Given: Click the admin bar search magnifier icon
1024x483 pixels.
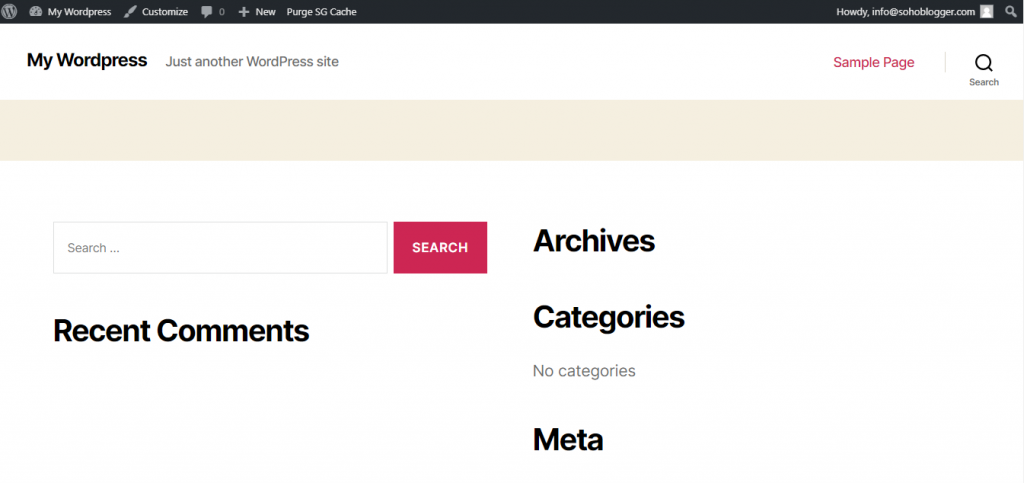Looking at the screenshot, I should point(1011,12).
